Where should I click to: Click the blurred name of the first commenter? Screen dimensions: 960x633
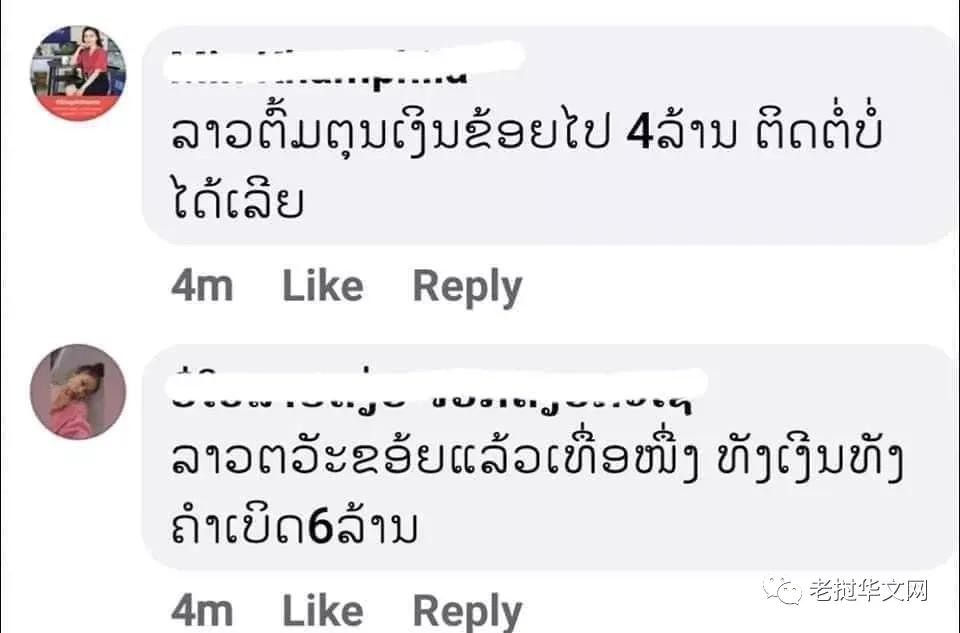(x=344, y=64)
